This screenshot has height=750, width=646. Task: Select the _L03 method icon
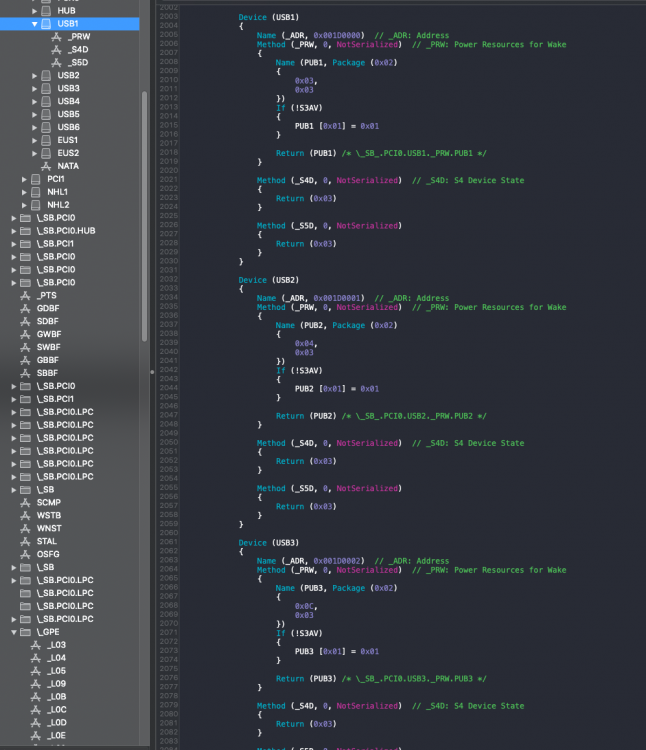[36, 645]
